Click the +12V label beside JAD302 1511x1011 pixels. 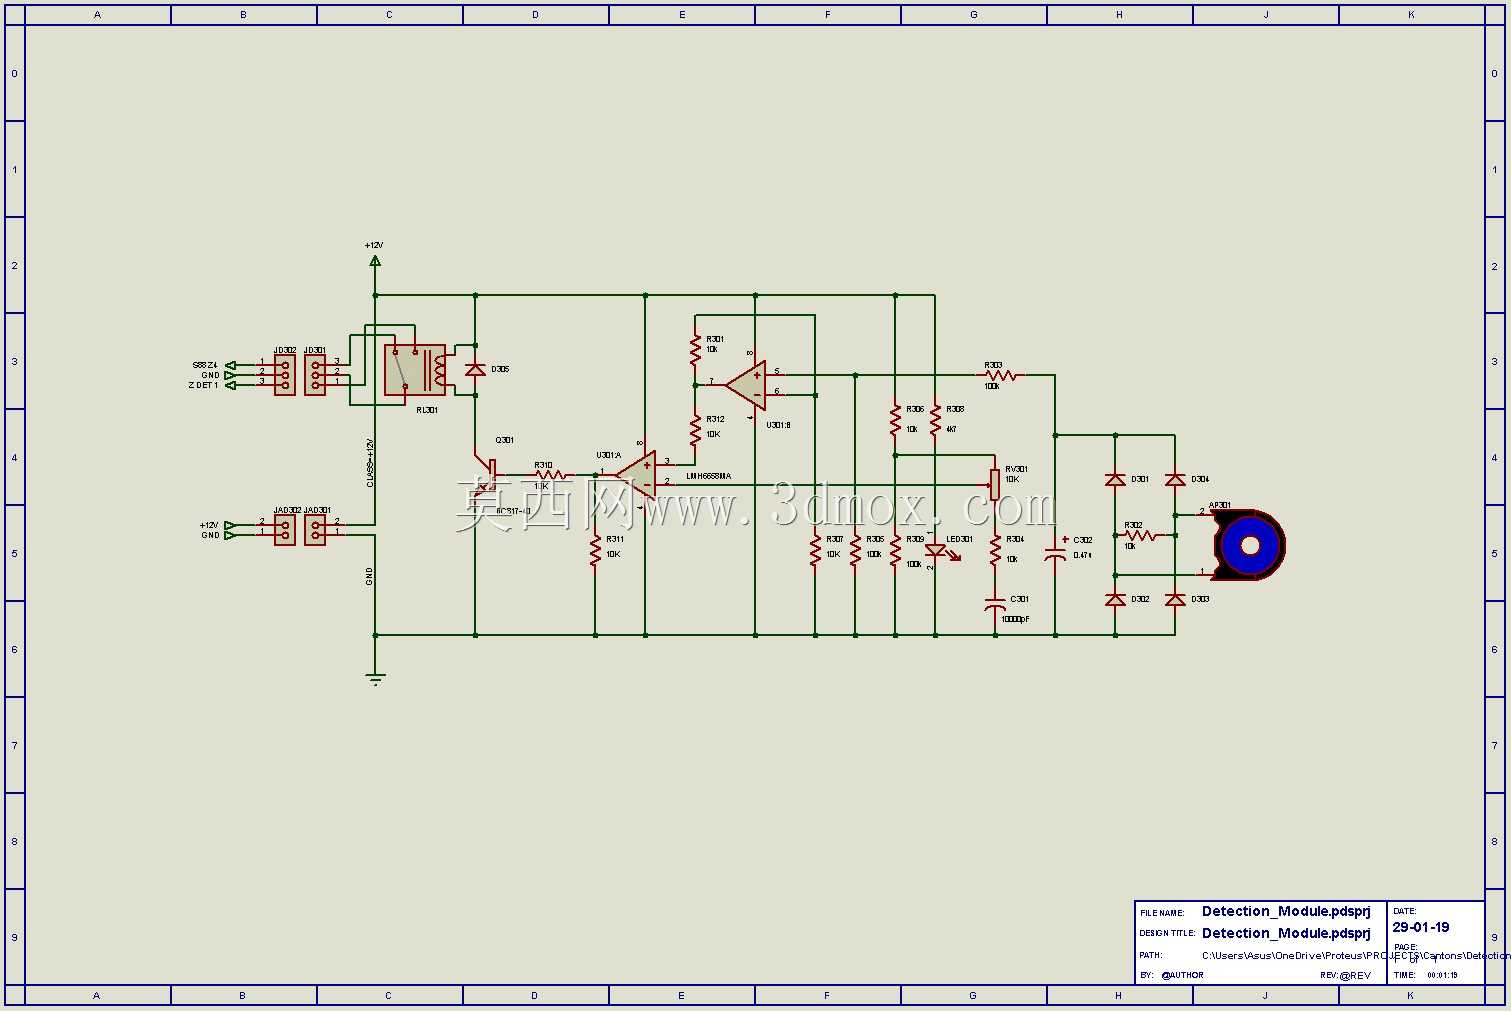point(209,525)
